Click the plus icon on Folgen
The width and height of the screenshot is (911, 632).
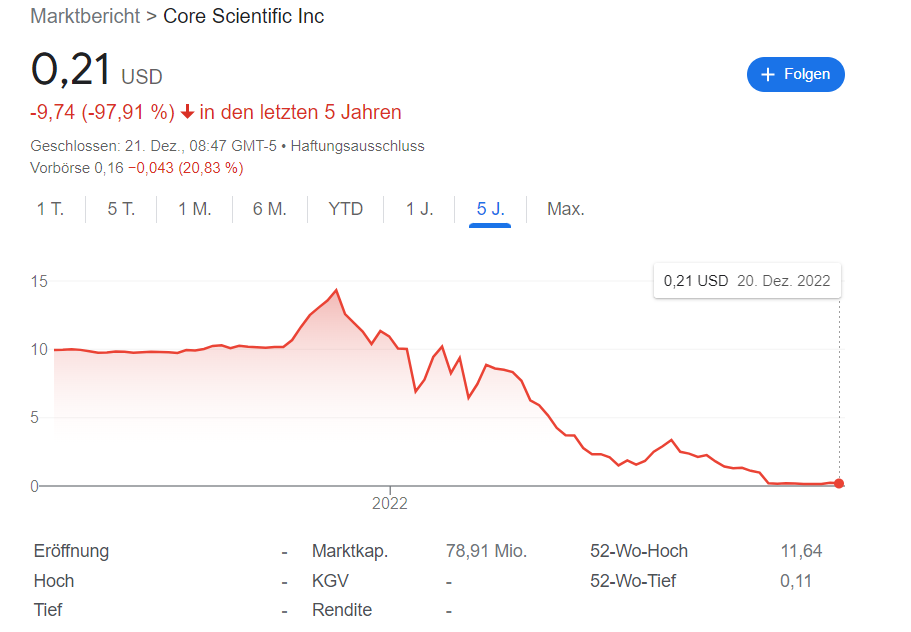tap(767, 74)
